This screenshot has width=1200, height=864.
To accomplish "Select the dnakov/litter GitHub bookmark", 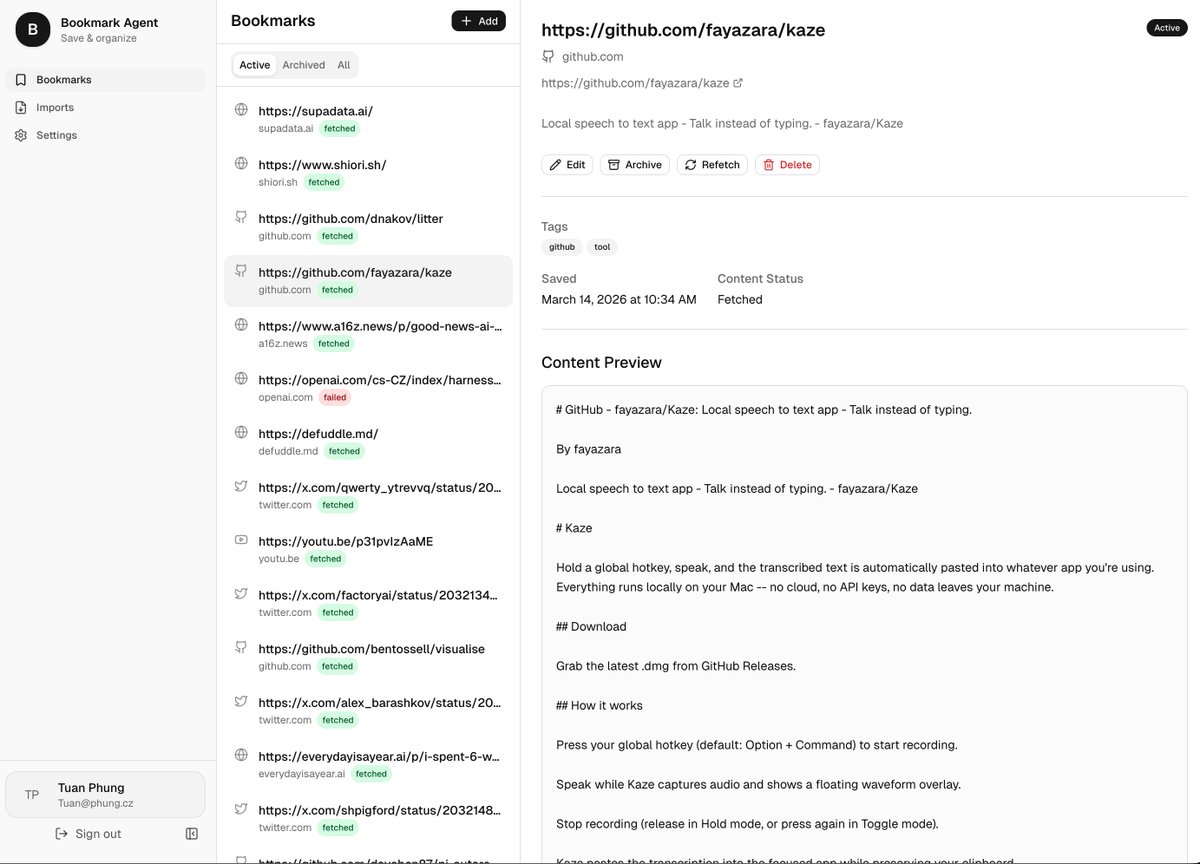I will tap(368, 227).
